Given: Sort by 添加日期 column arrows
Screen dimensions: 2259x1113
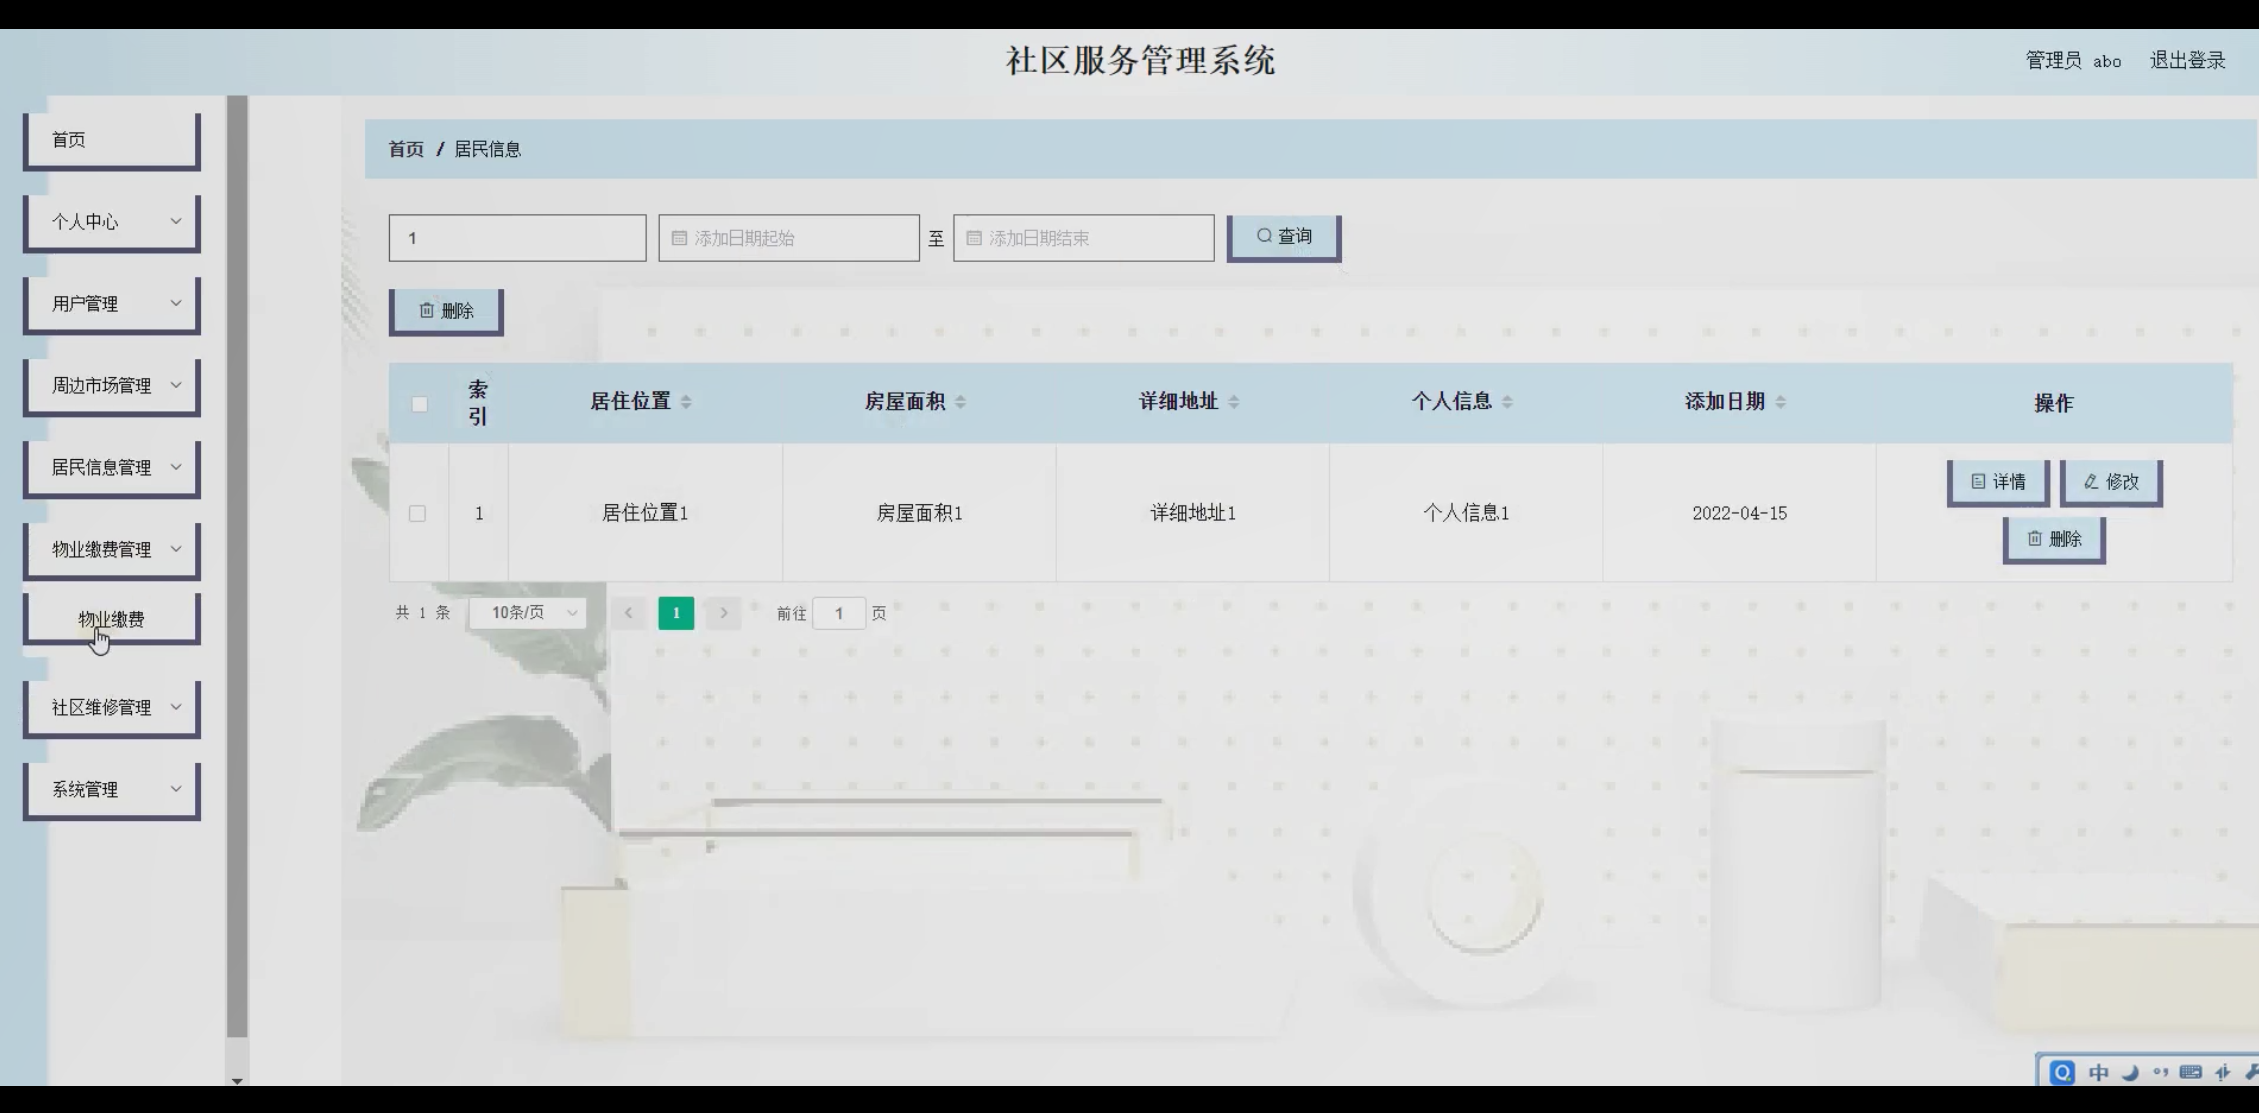Looking at the screenshot, I should [x=1780, y=402].
